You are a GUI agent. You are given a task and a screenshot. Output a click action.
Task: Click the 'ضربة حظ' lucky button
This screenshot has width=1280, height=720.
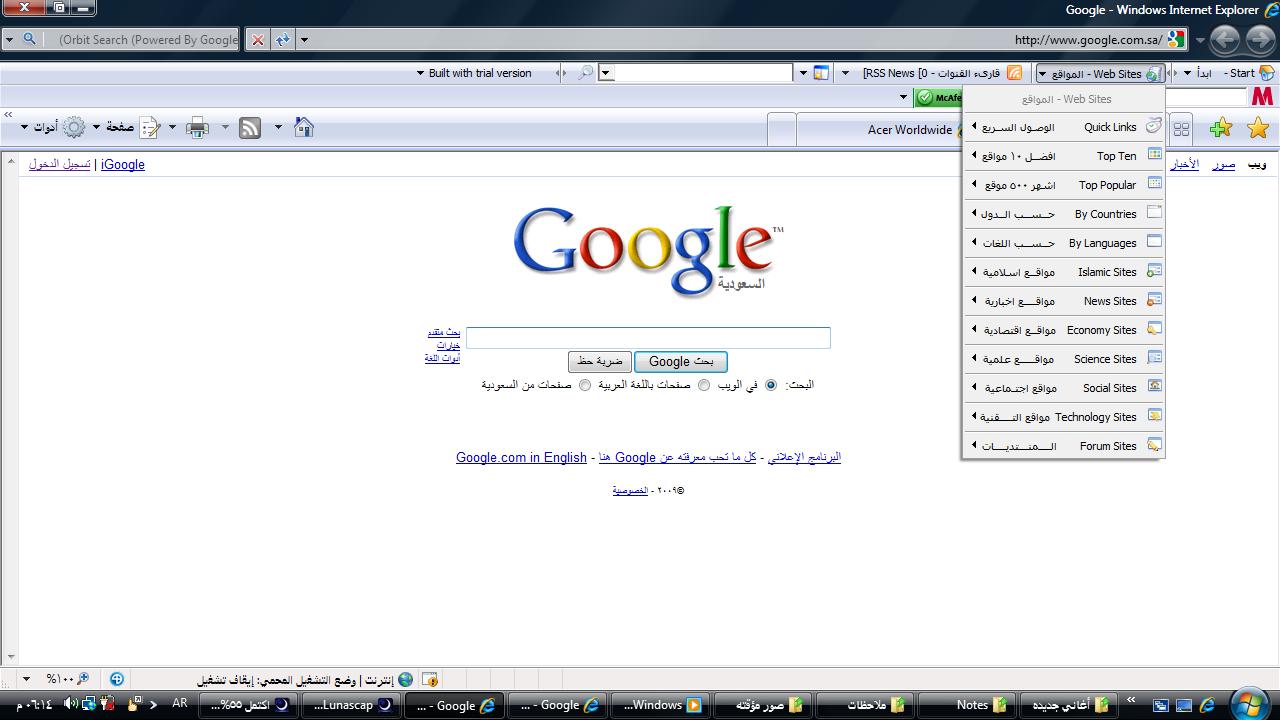click(x=600, y=362)
